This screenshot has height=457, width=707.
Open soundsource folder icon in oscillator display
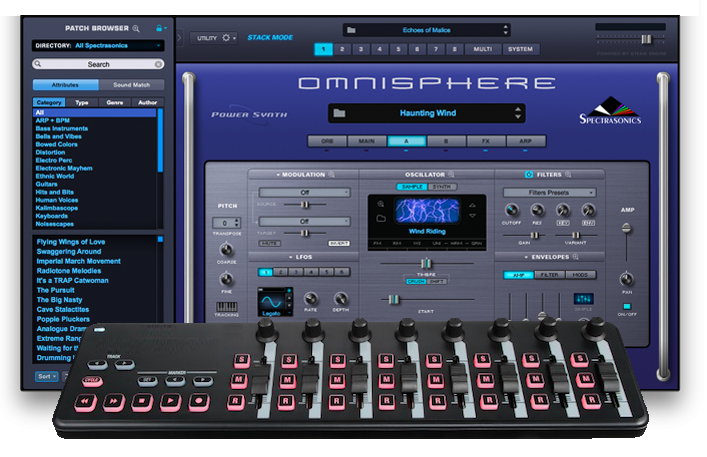pos(381,218)
